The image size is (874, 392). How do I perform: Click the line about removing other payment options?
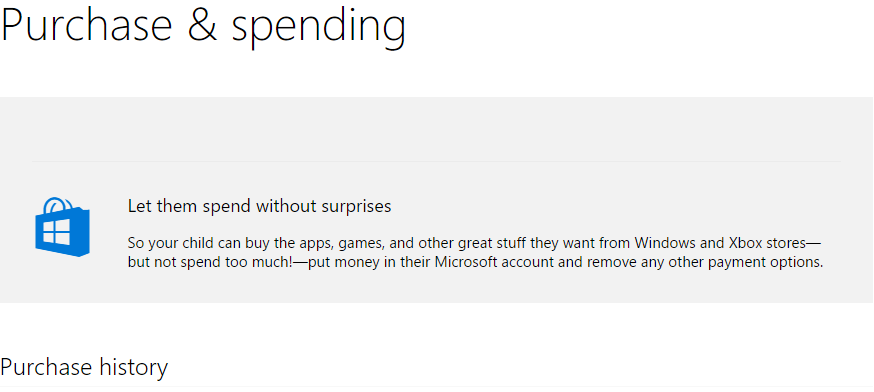coord(475,262)
